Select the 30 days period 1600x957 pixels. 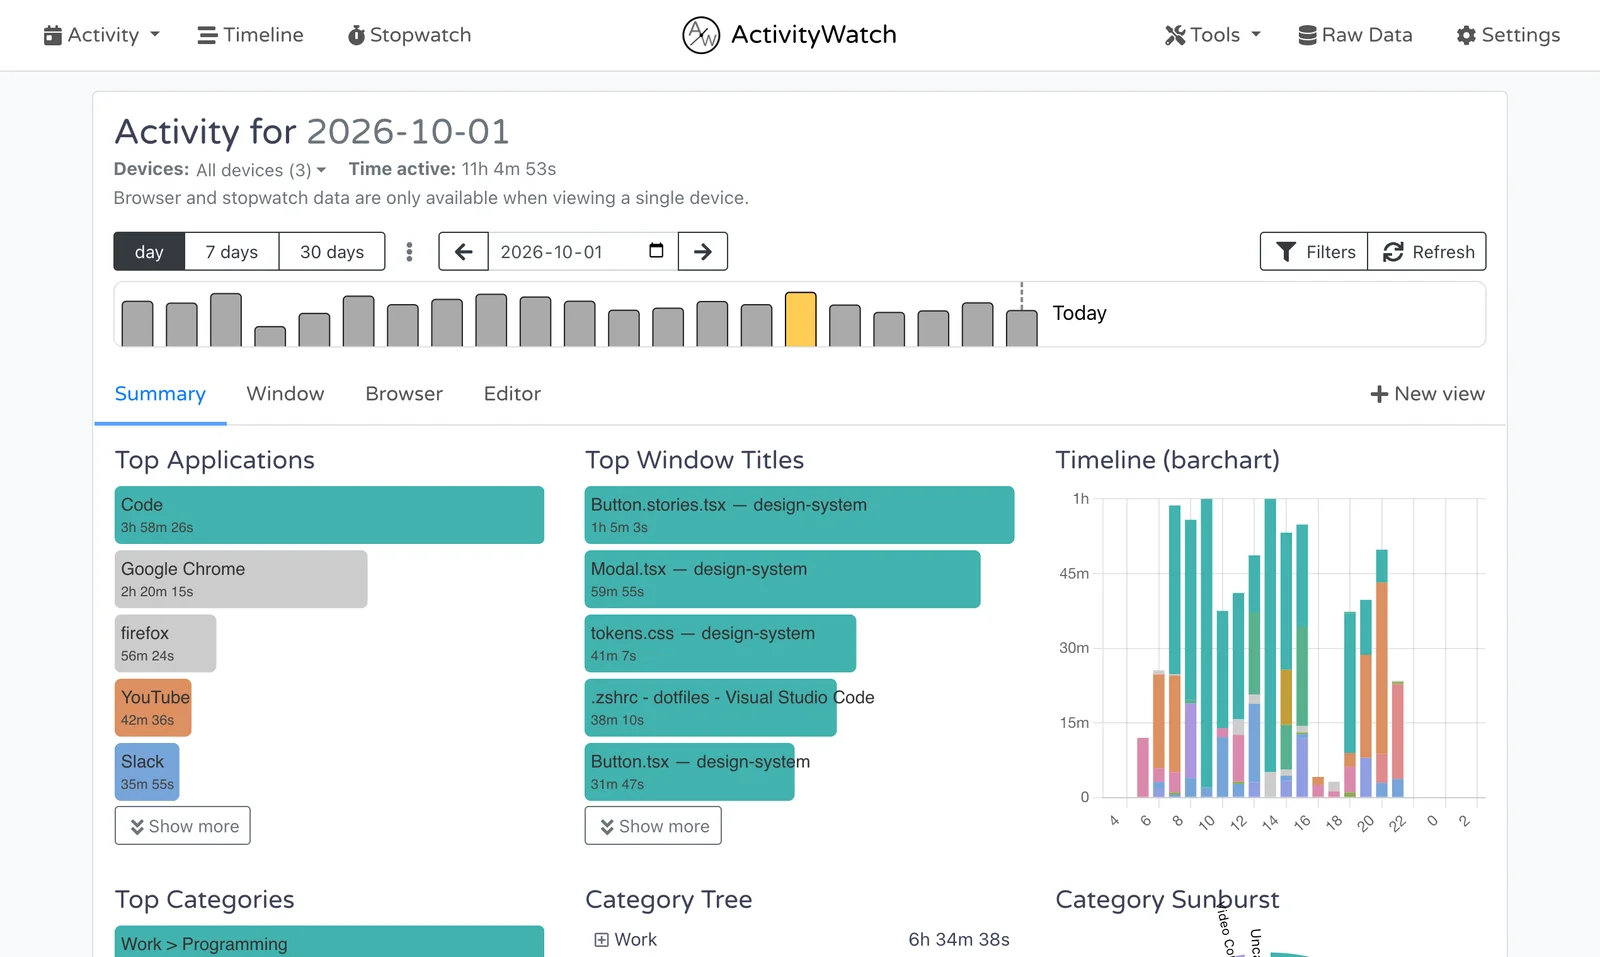[332, 252]
